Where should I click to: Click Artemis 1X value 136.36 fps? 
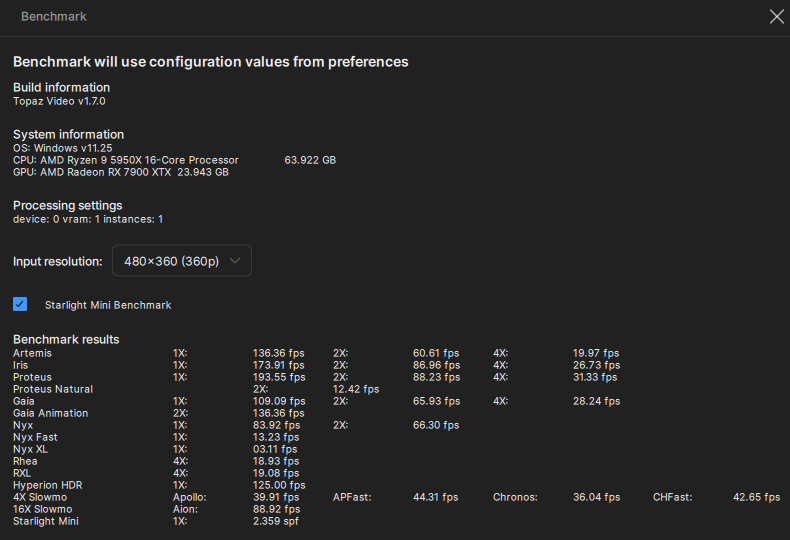tap(279, 353)
